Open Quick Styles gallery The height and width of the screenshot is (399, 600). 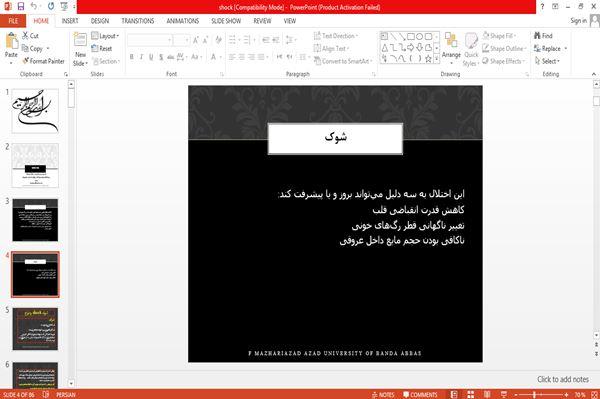click(471, 50)
